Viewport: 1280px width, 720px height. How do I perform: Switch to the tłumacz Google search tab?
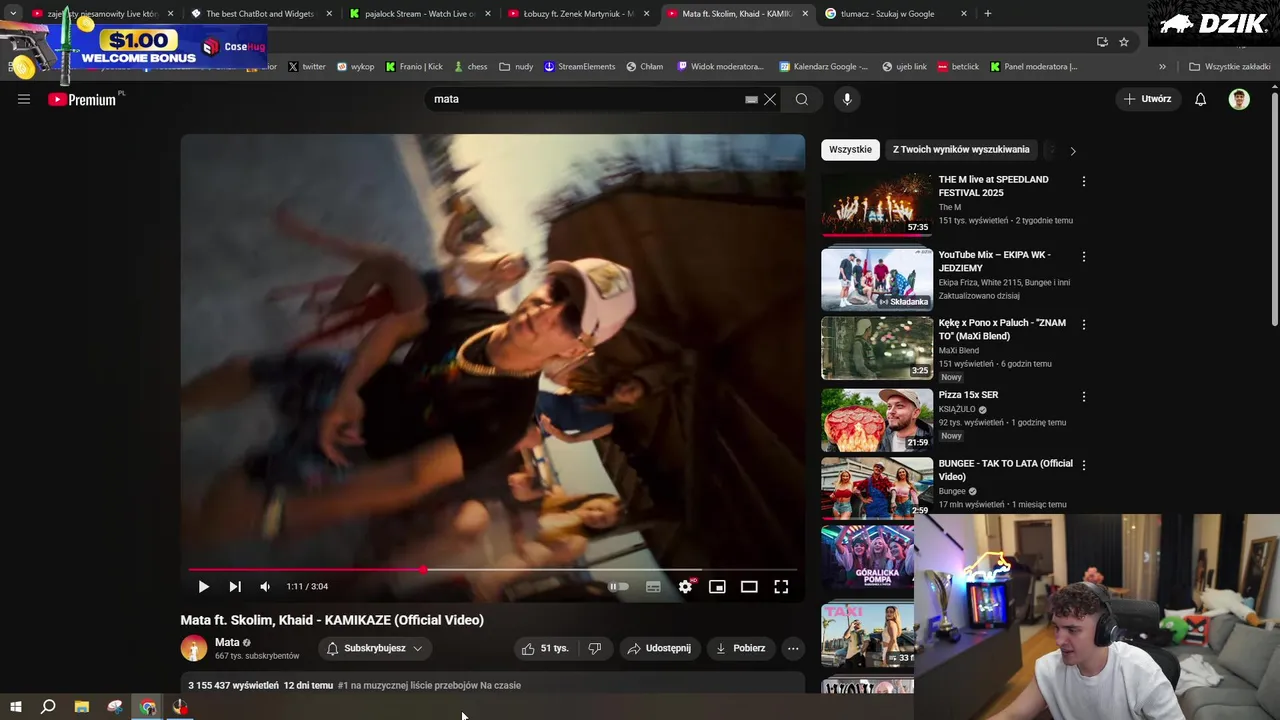pyautogui.click(x=888, y=14)
